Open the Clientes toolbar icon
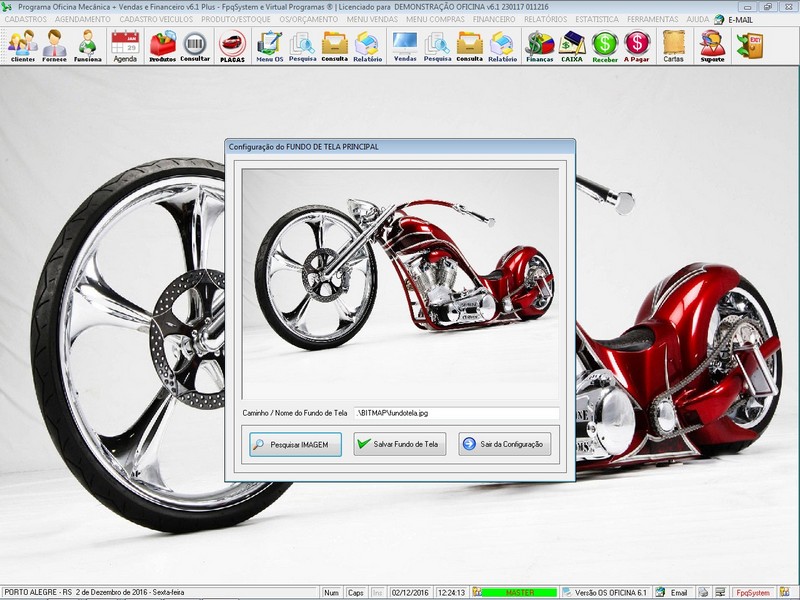 [x=22, y=46]
